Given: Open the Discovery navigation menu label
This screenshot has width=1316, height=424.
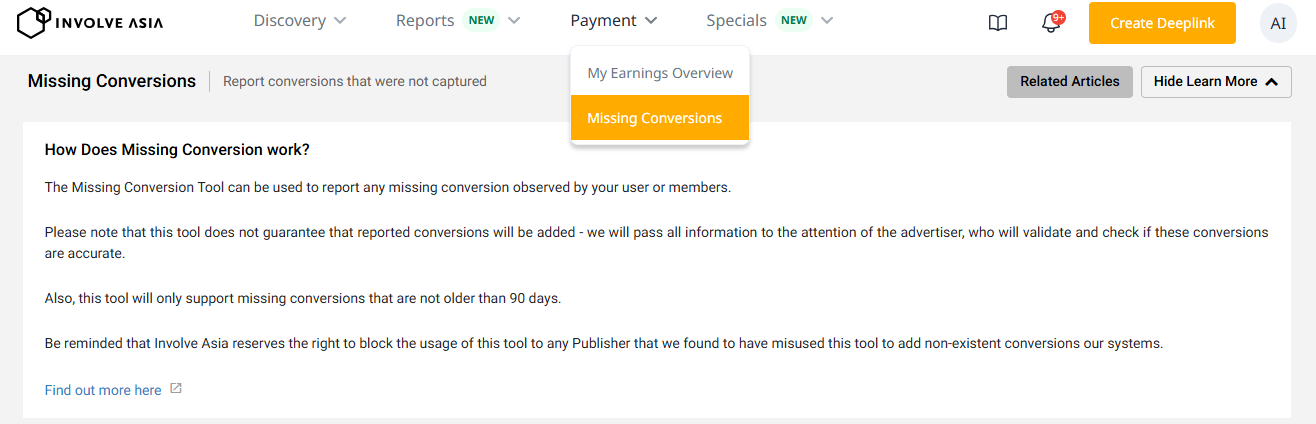Looking at the screenshot, I should click(x=289, y=21).
